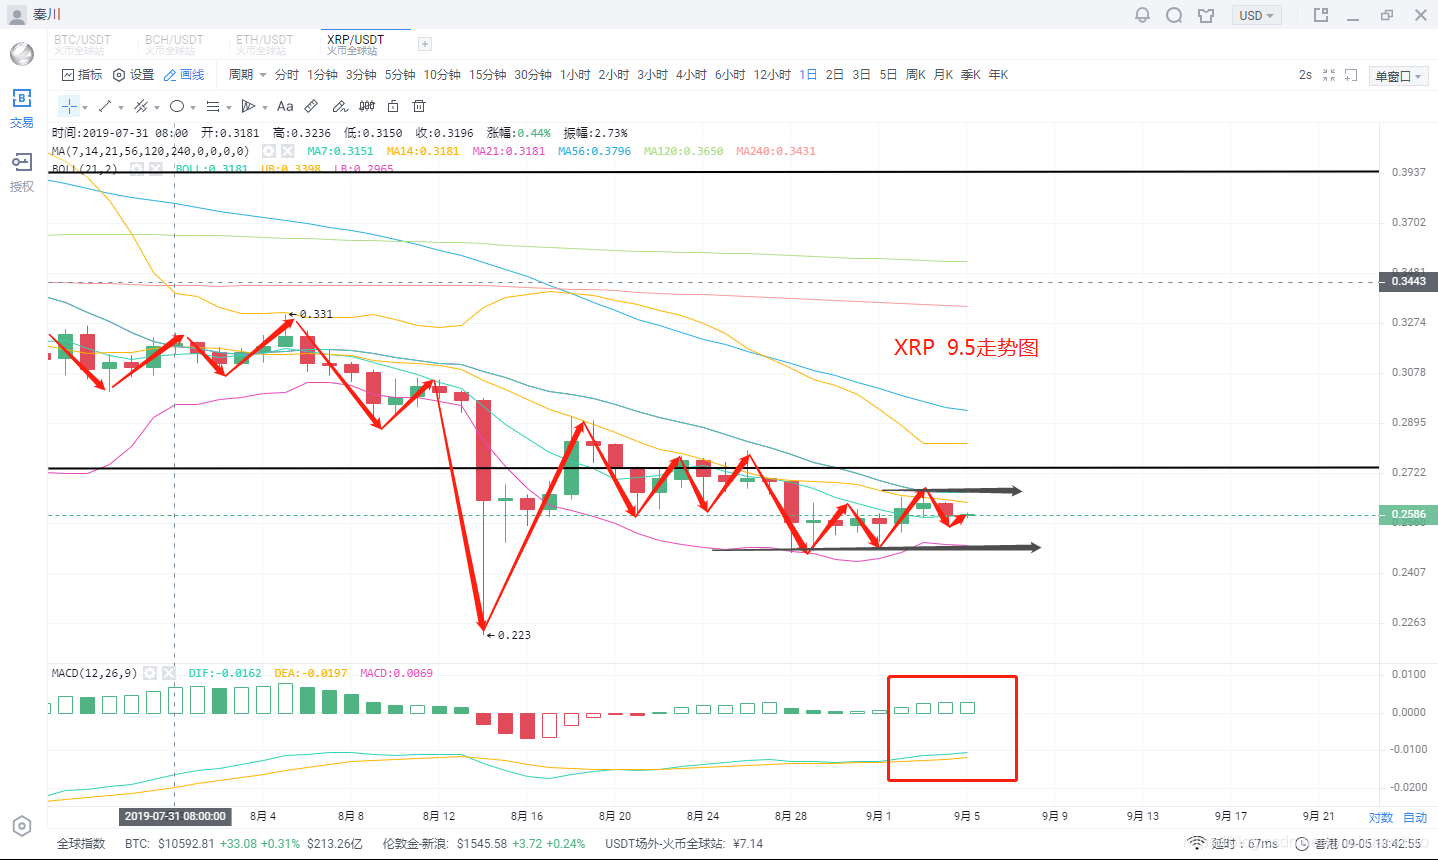Screen dimensions: 1438x860
Task: Open the USD currency dropdown
Action: (1256, 15)
